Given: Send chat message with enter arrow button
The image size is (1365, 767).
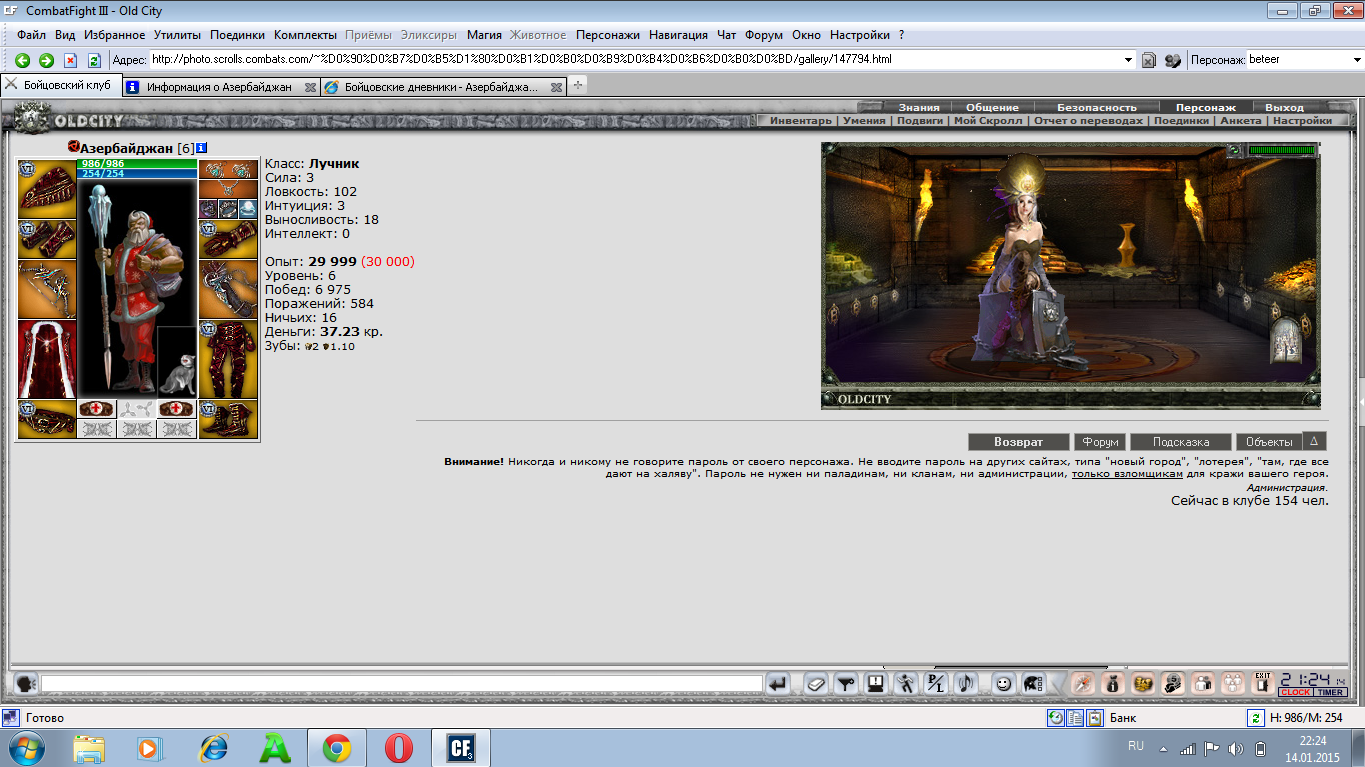Looking at the screenshot, I should pos(778,684).
